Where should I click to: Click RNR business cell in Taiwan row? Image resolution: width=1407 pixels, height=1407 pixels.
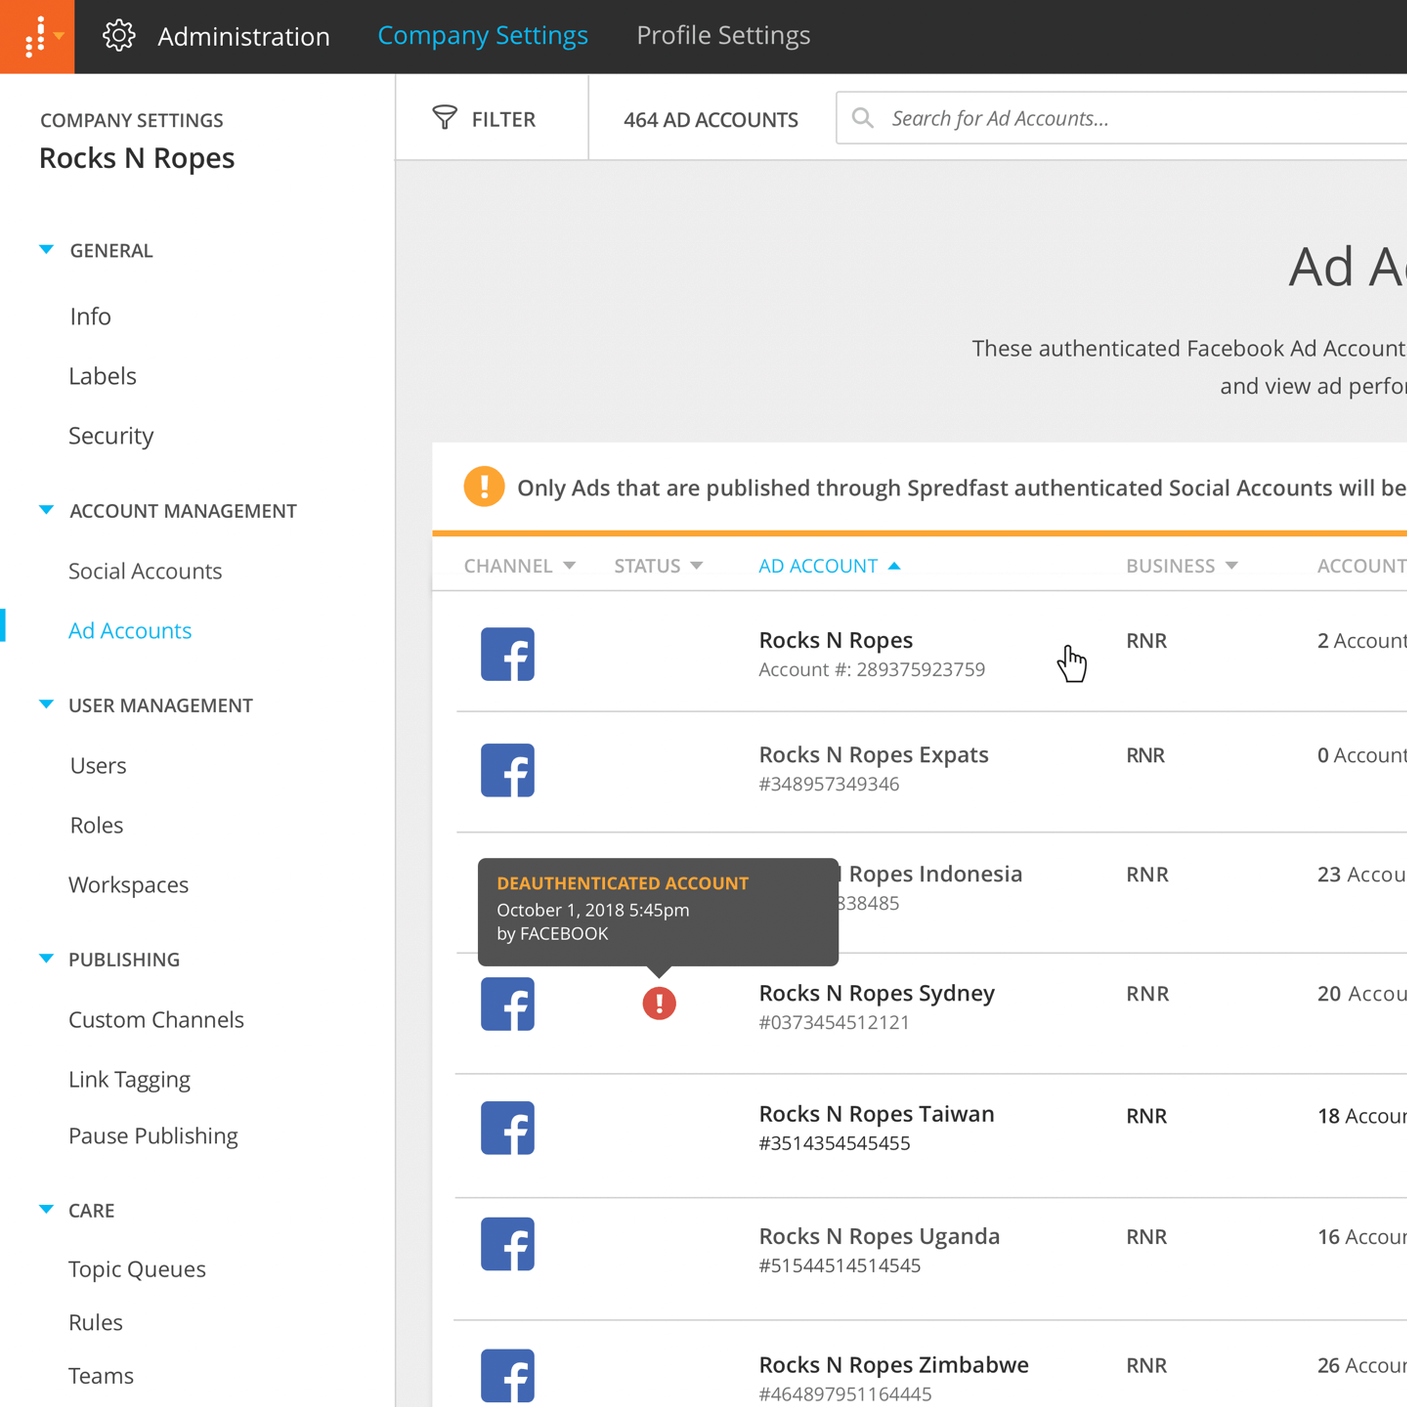1147,1116
